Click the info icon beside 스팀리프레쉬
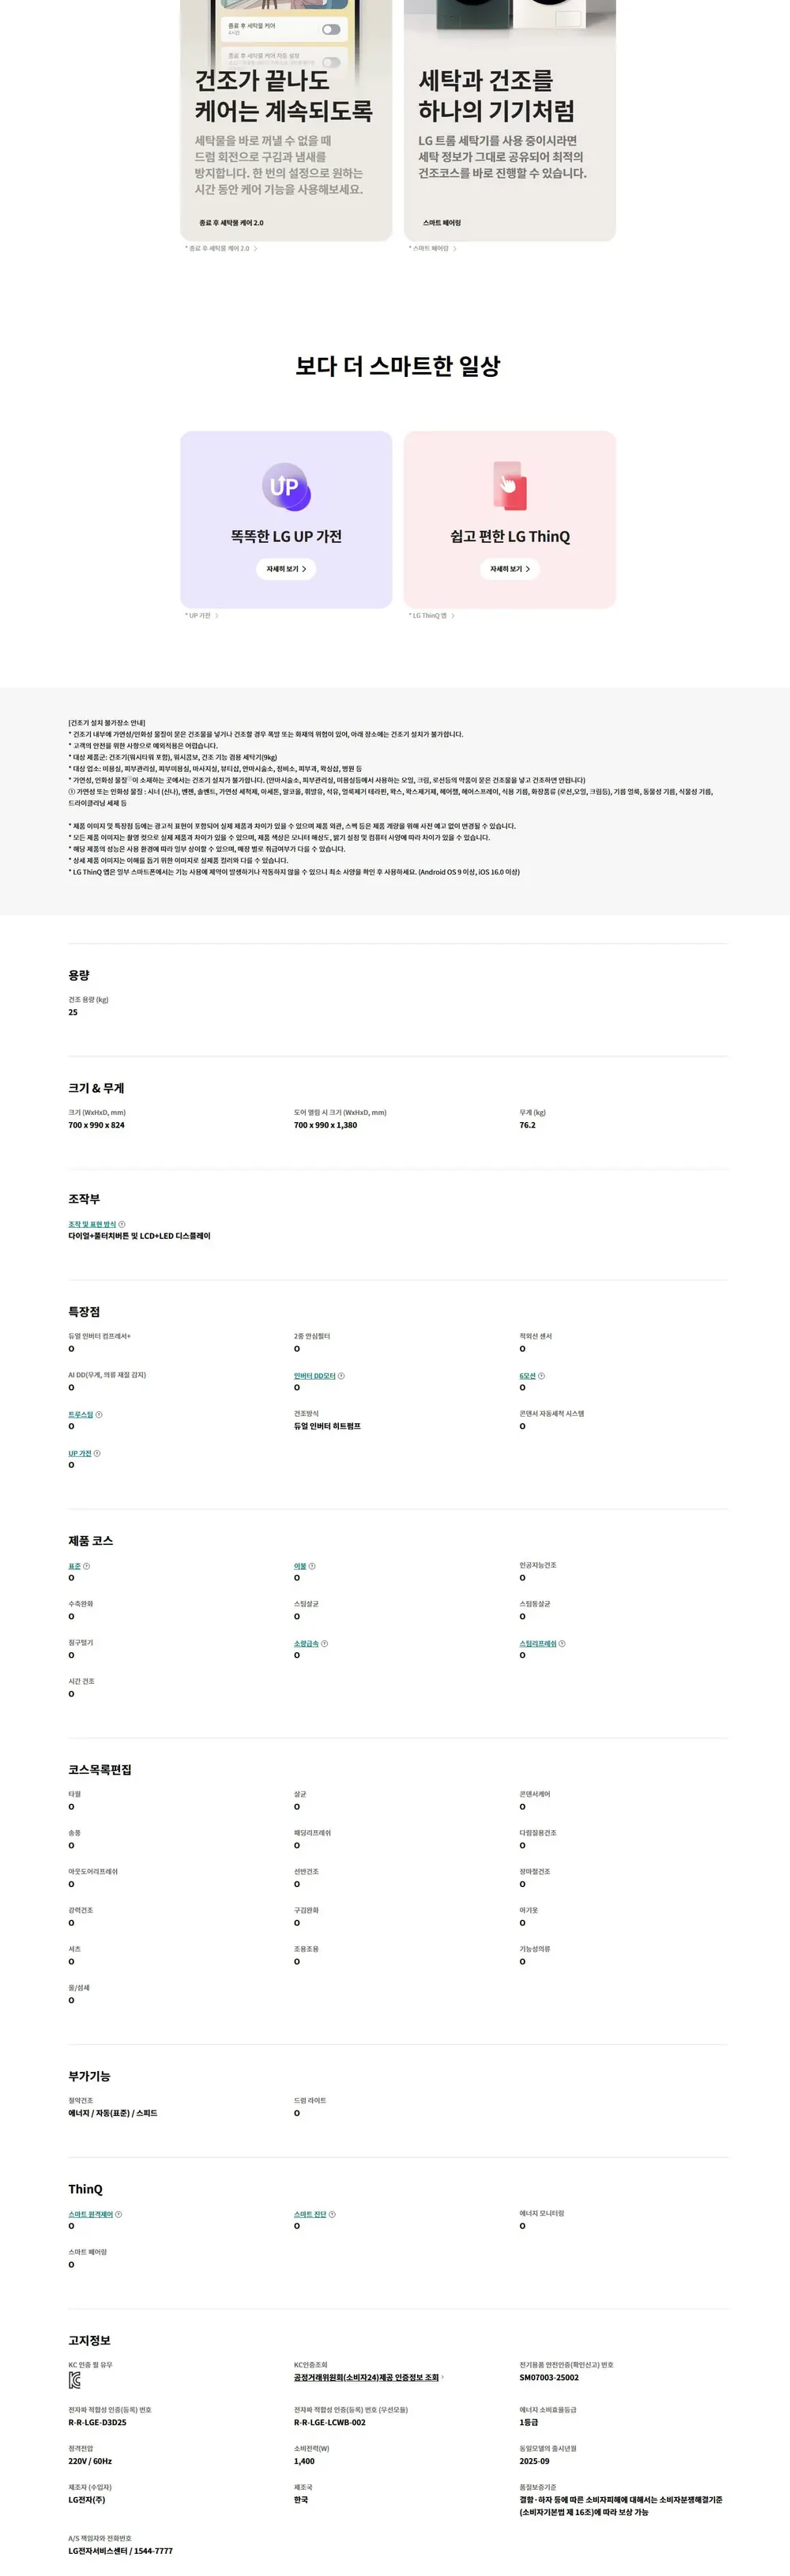Screen dimensions: 790x2576 pos(562,1644)
